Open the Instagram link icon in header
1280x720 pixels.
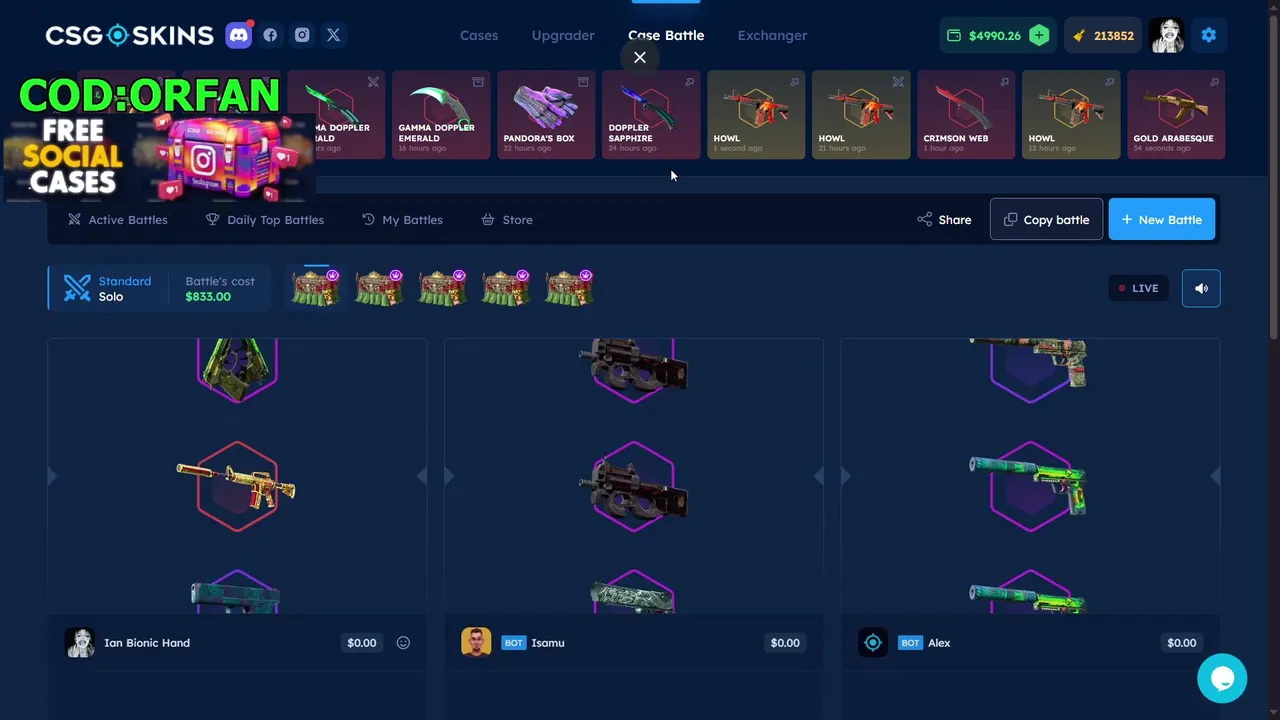click(302, 35)
